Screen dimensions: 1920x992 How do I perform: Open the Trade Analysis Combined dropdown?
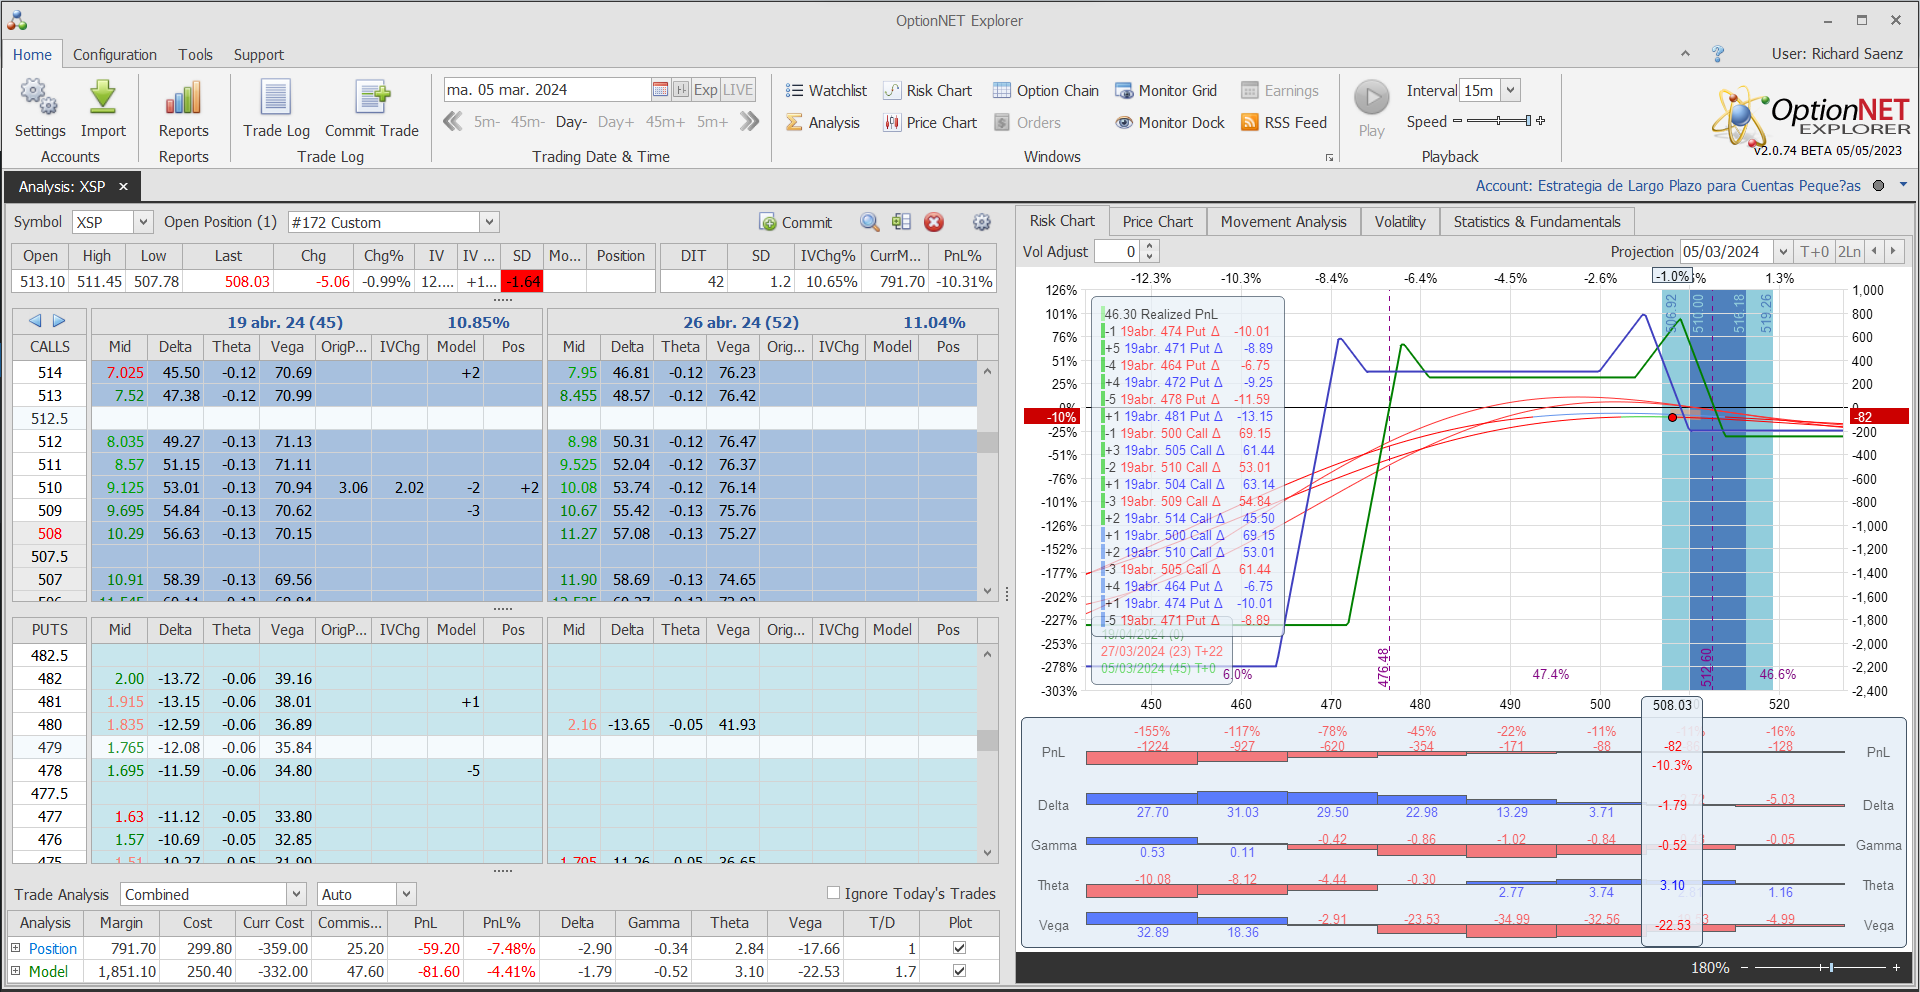(x=296, y=894)
